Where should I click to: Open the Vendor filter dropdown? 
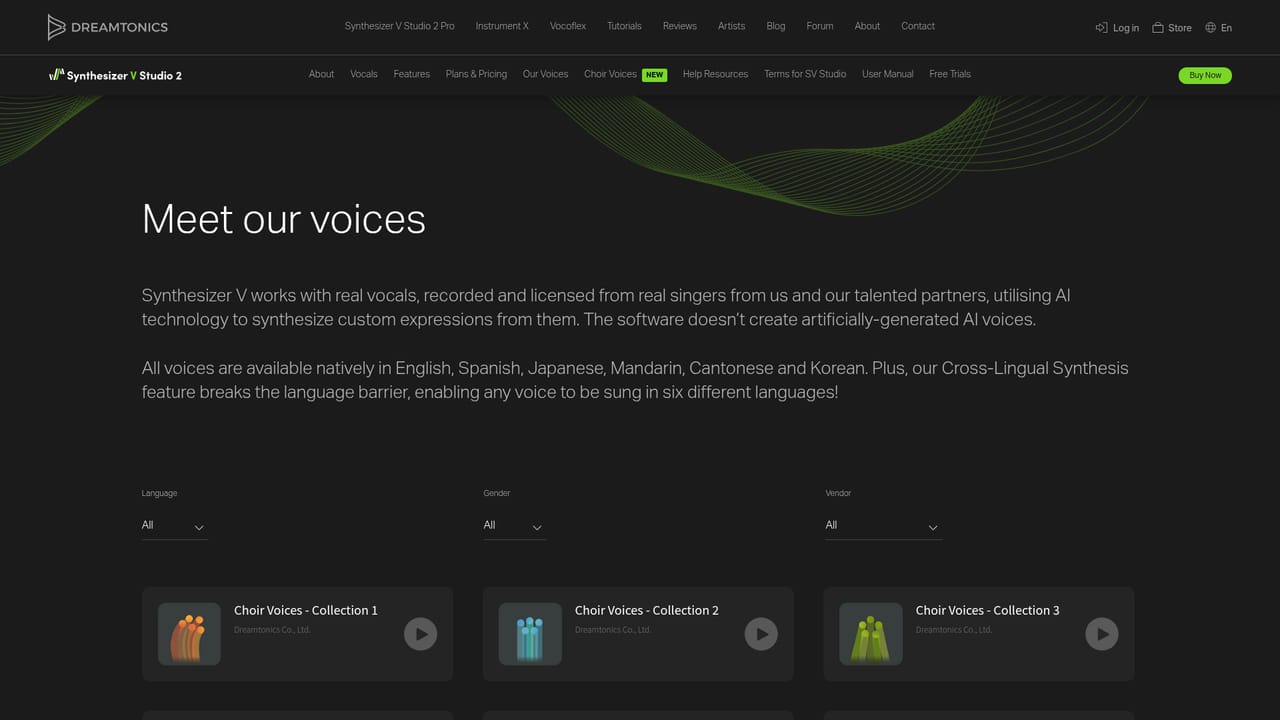tap(883, 526)
